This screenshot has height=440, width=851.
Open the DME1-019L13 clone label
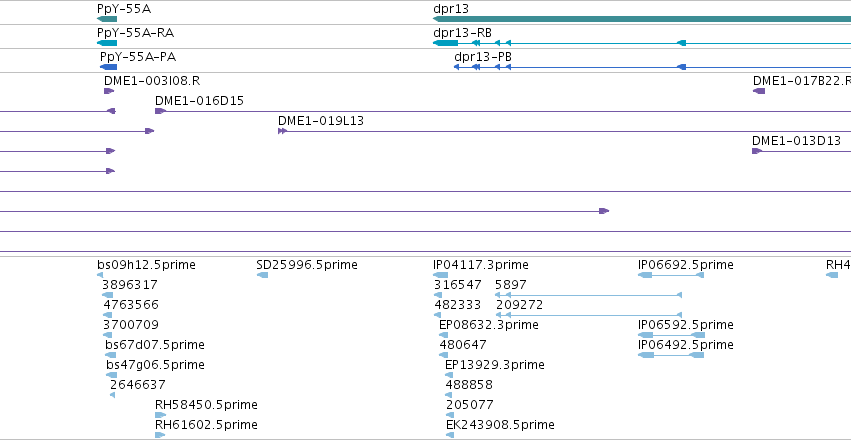click(x=321, y=121)
